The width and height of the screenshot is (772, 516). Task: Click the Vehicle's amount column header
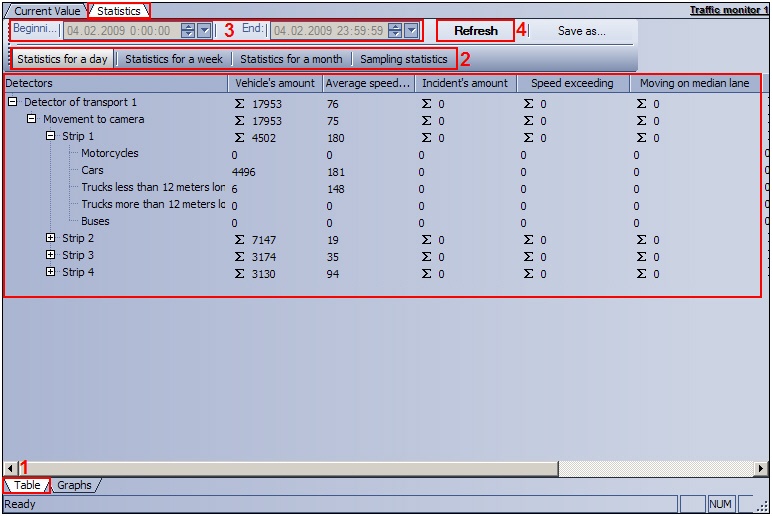coord(274,83)
